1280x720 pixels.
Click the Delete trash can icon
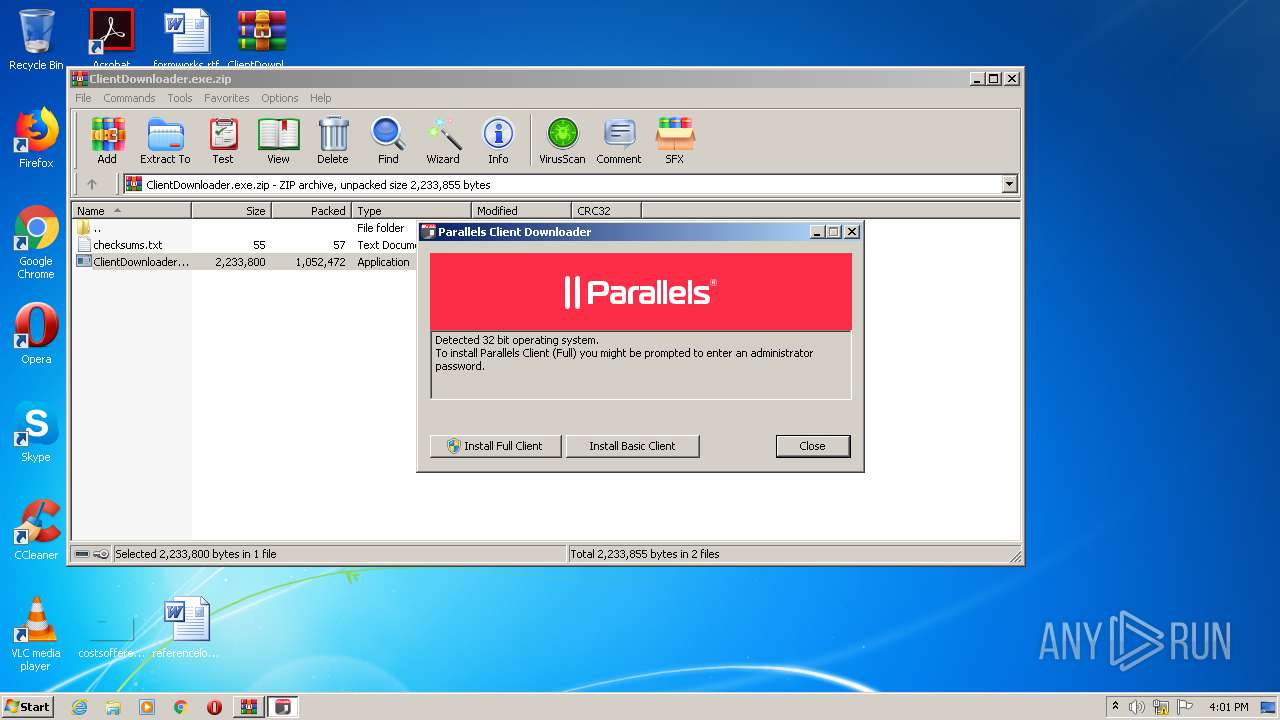pyautogui.click(x=333, y=141)
